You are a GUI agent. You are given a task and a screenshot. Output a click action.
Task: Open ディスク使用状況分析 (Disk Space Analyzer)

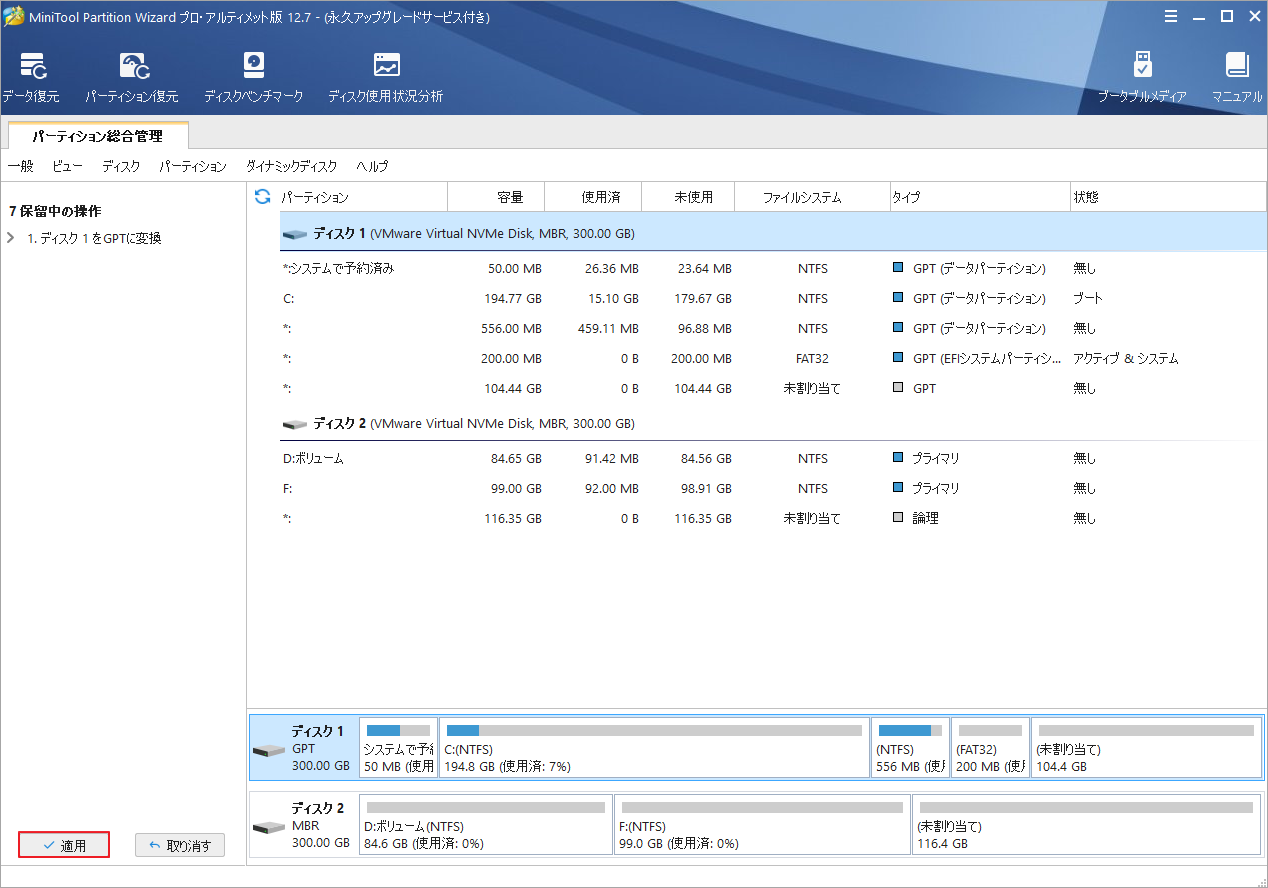point(385,75)
